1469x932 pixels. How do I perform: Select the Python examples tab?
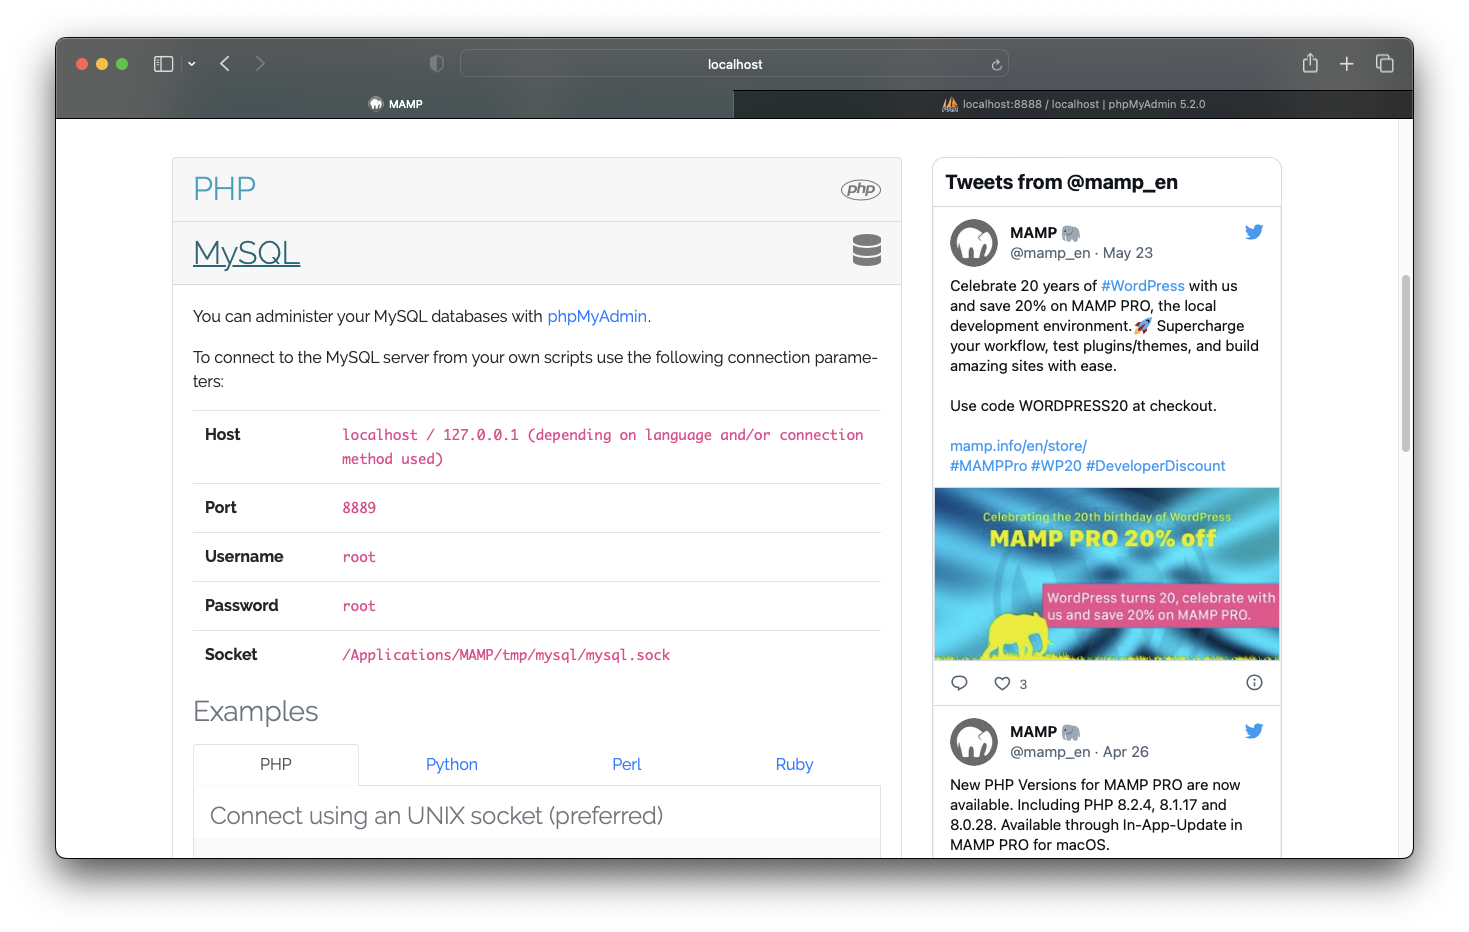pos(452,764)
